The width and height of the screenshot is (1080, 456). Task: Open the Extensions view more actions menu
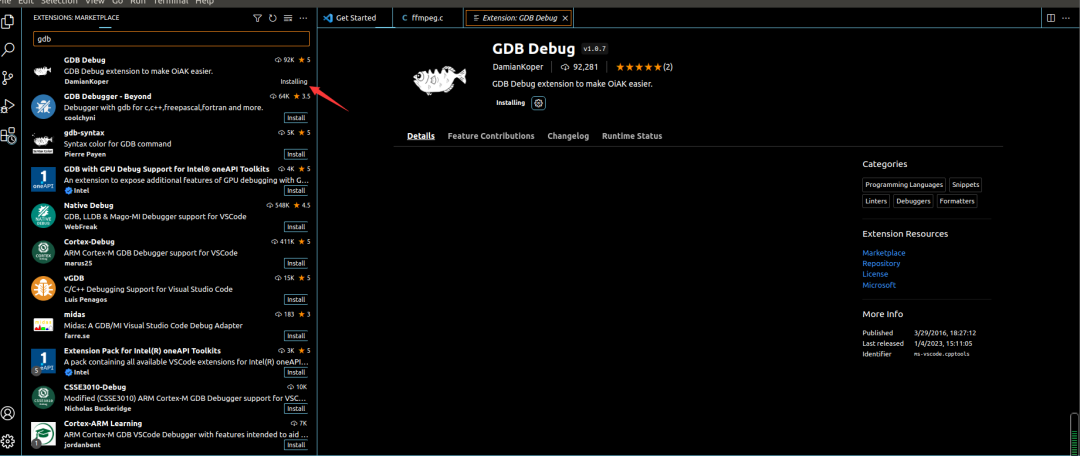pos(302,18)
